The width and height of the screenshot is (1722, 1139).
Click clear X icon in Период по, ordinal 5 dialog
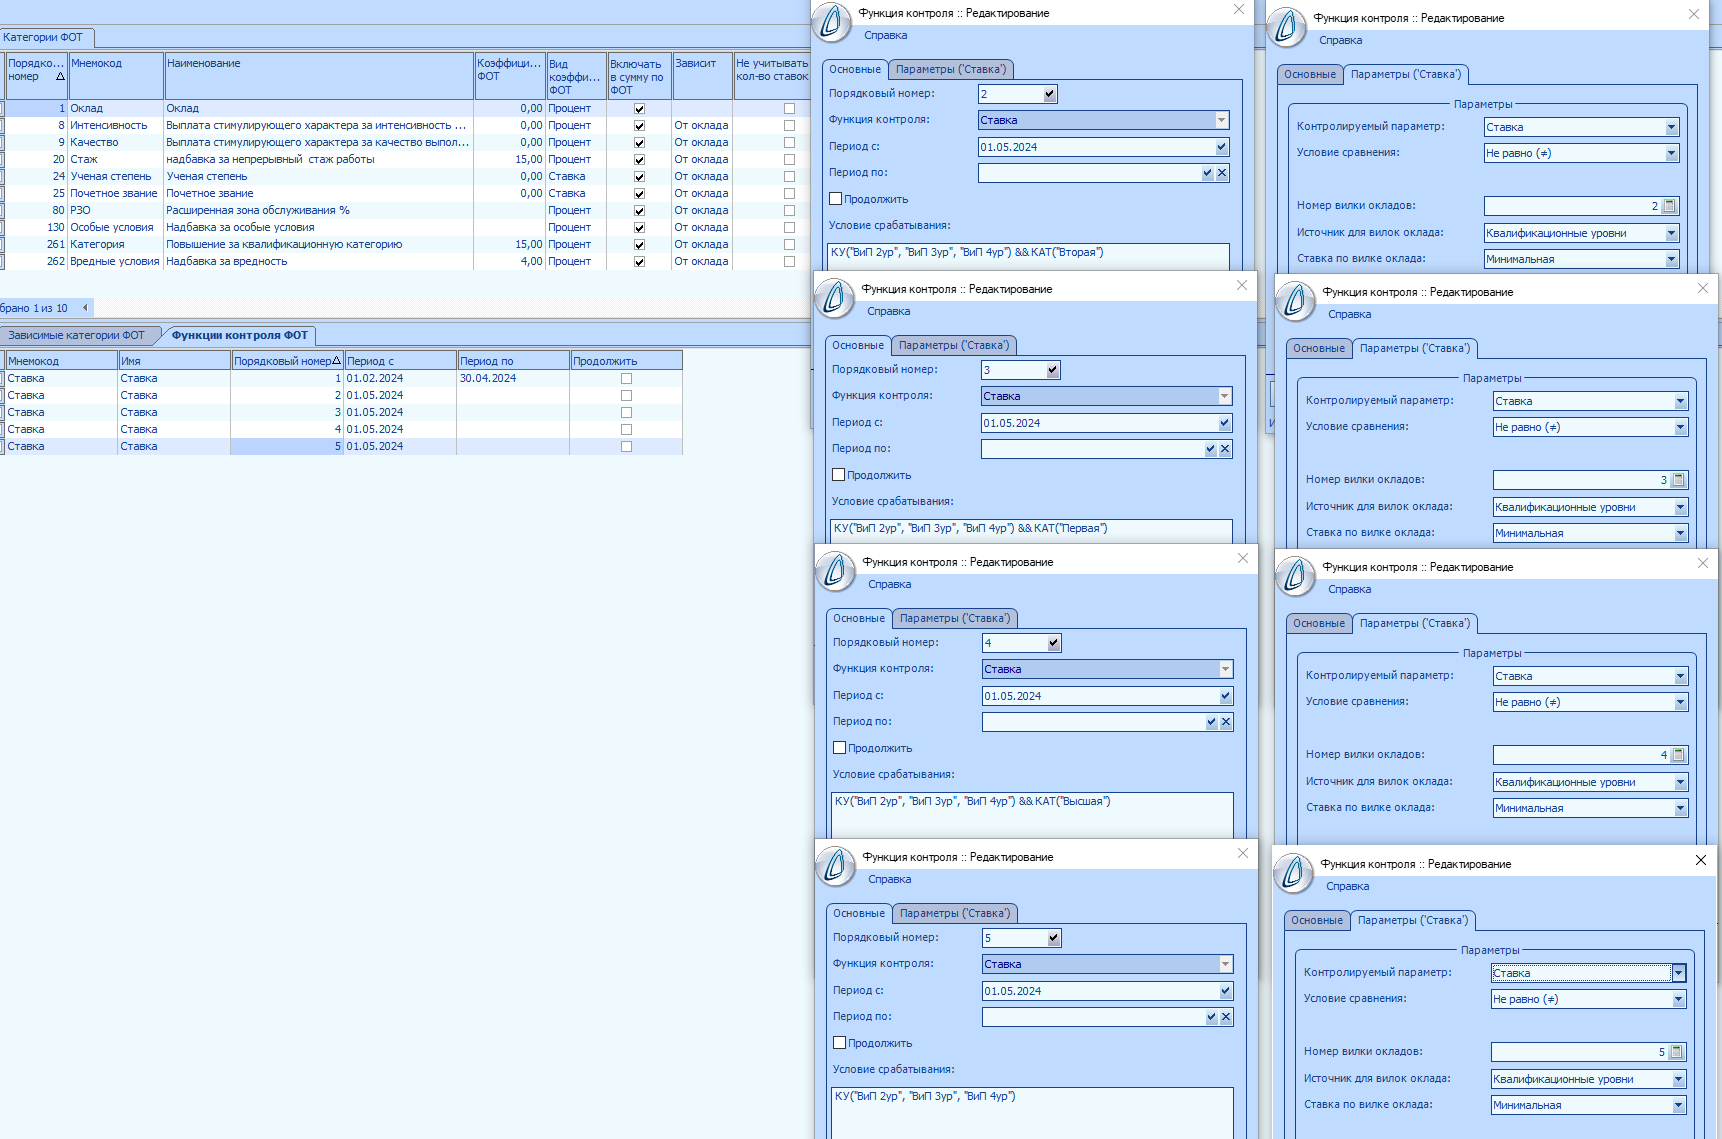1226,1017
